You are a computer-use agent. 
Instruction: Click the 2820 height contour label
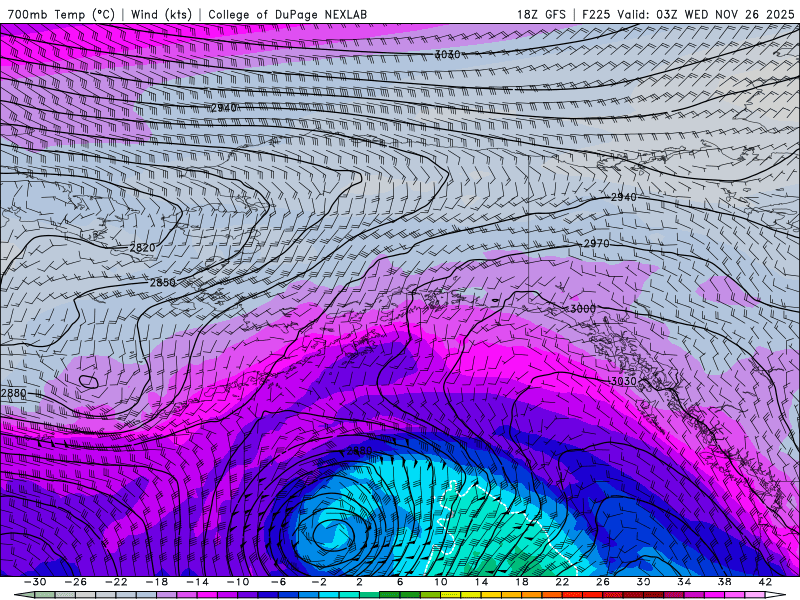[x=142, y=248]
